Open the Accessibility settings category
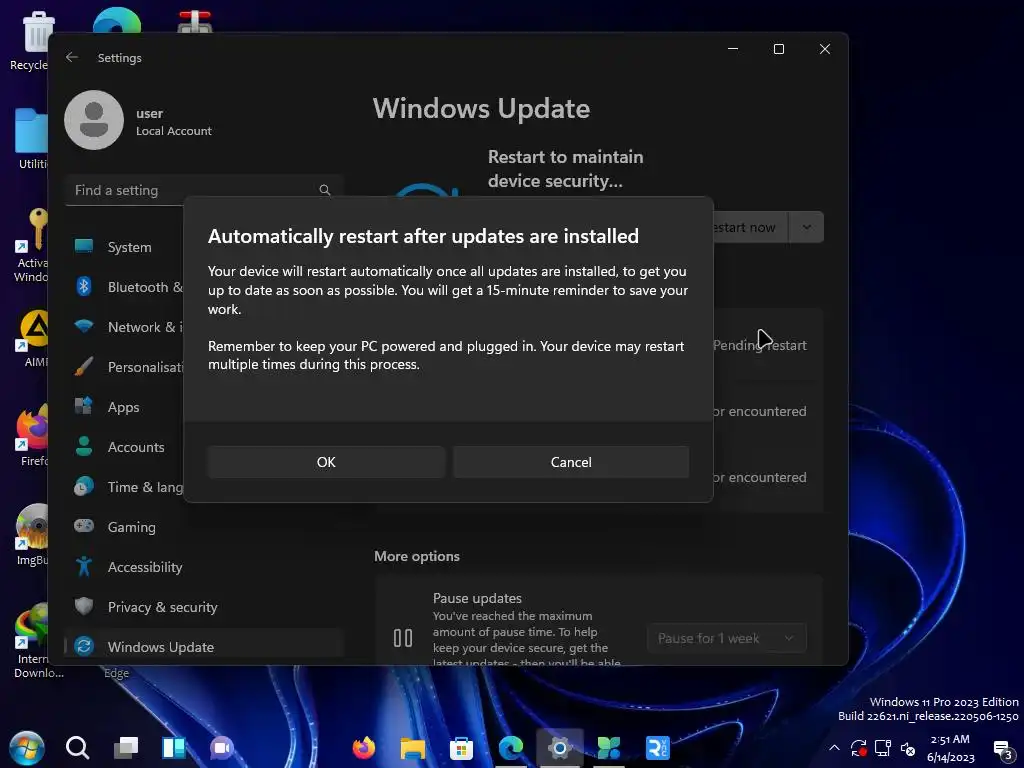The image size is (1024, 768). click(x=145, y=567)
